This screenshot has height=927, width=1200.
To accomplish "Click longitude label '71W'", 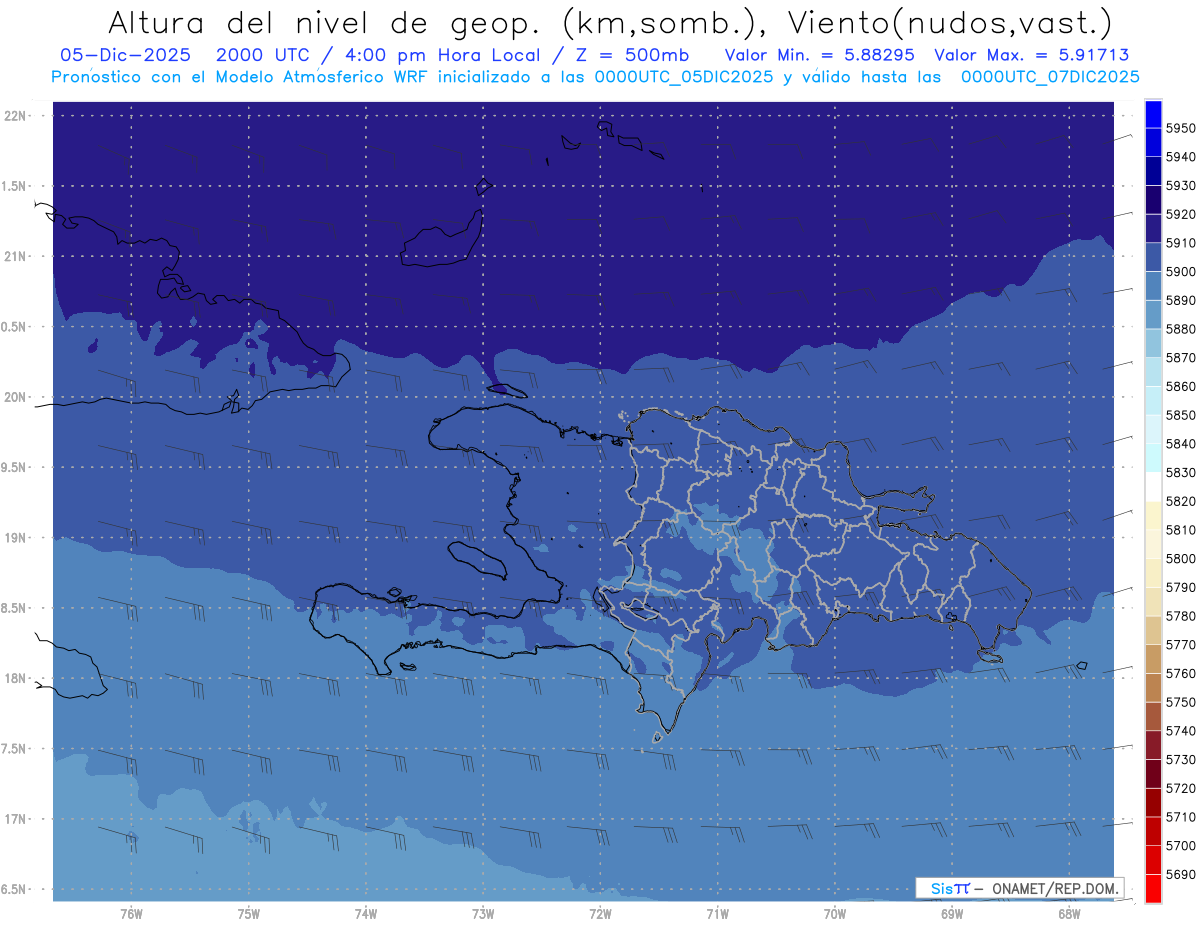I will click(717, 914).
